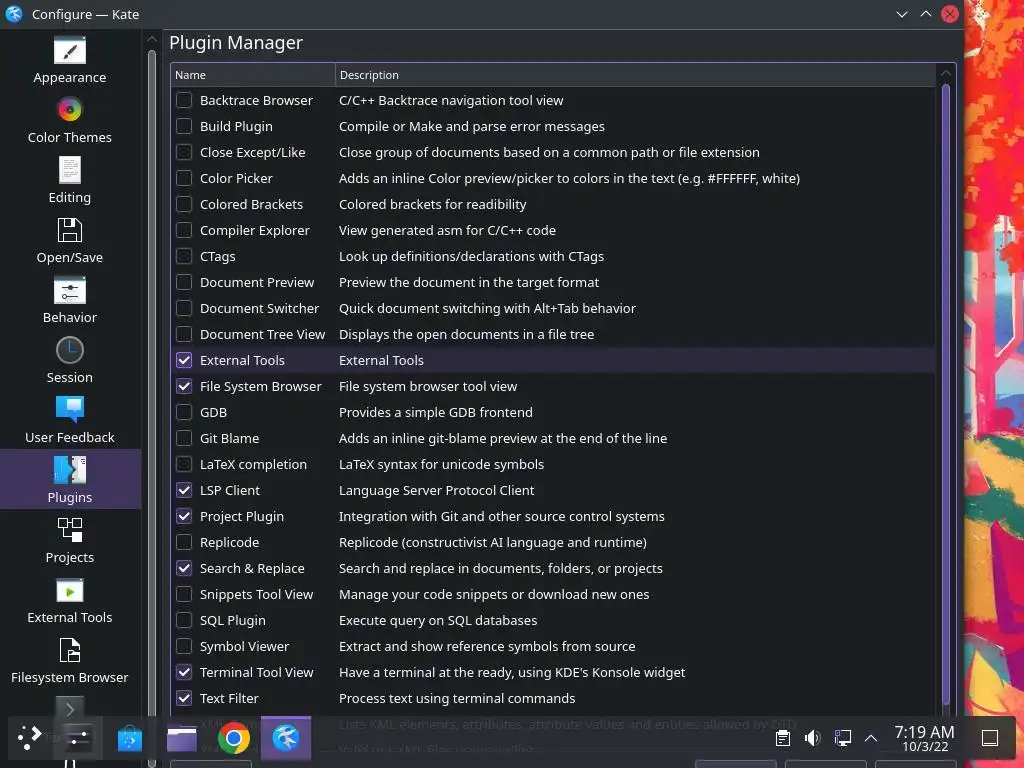Open the External Tools settings page

(x=70, y=601)
